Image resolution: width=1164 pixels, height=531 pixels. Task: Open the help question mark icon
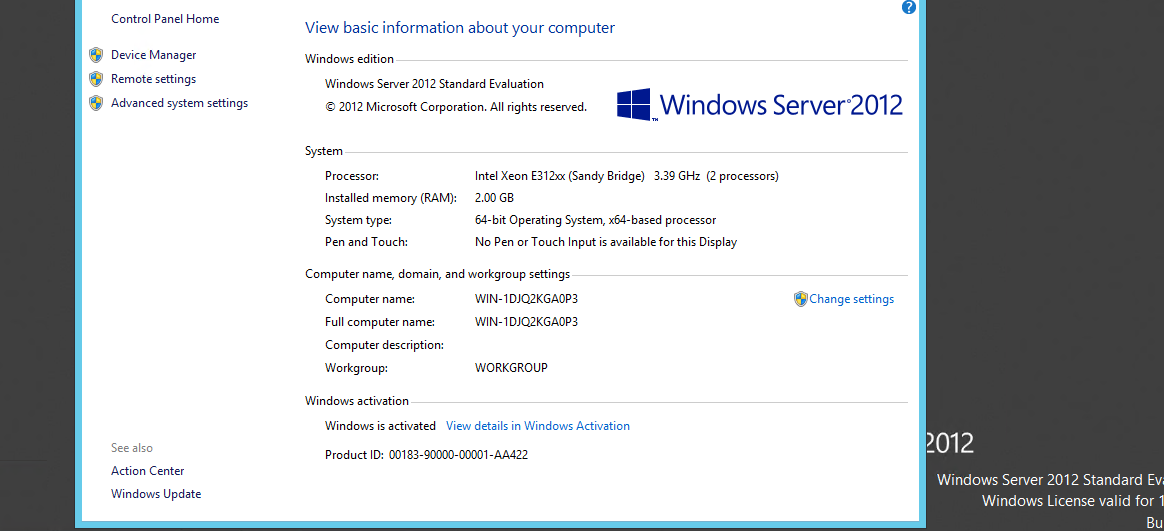coord(909,7)
